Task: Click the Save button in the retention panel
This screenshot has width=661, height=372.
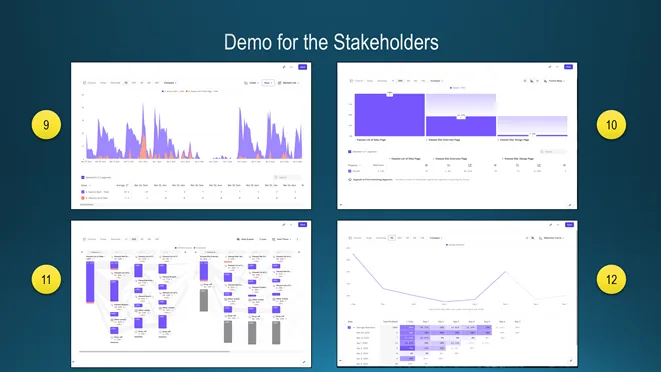Action: 569,225
